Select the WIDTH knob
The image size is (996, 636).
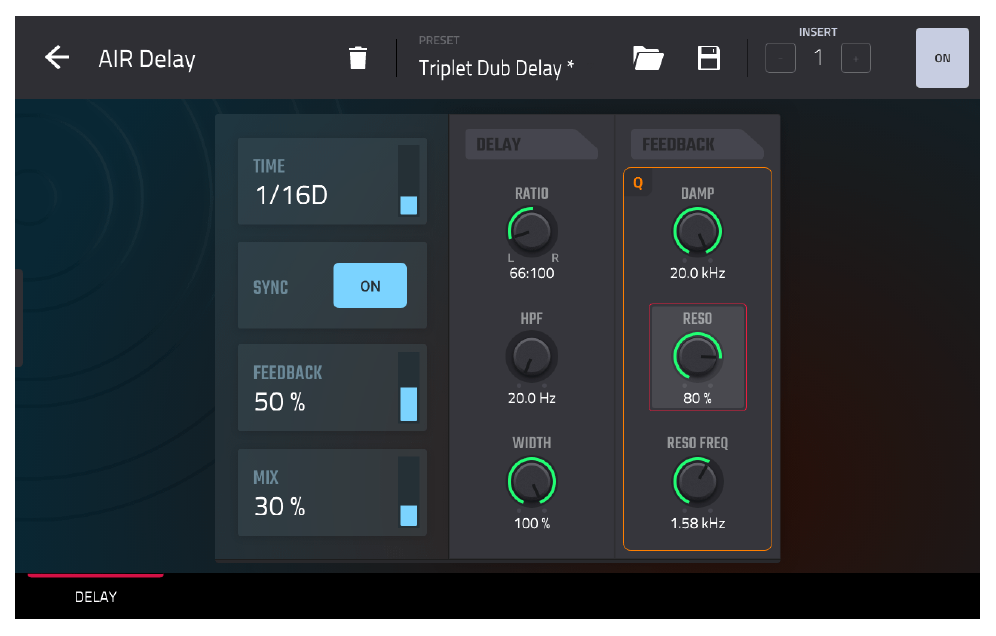click(532, 482)
